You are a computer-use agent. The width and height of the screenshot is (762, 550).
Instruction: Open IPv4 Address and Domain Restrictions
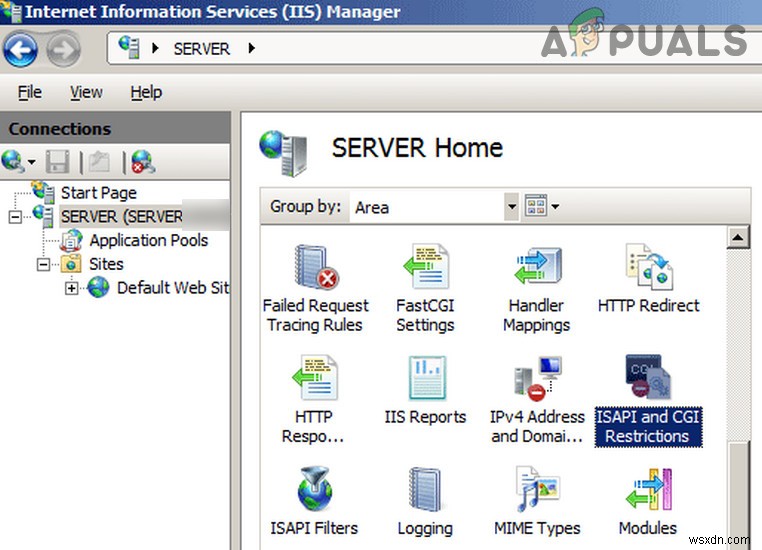[x=537, y=400]
